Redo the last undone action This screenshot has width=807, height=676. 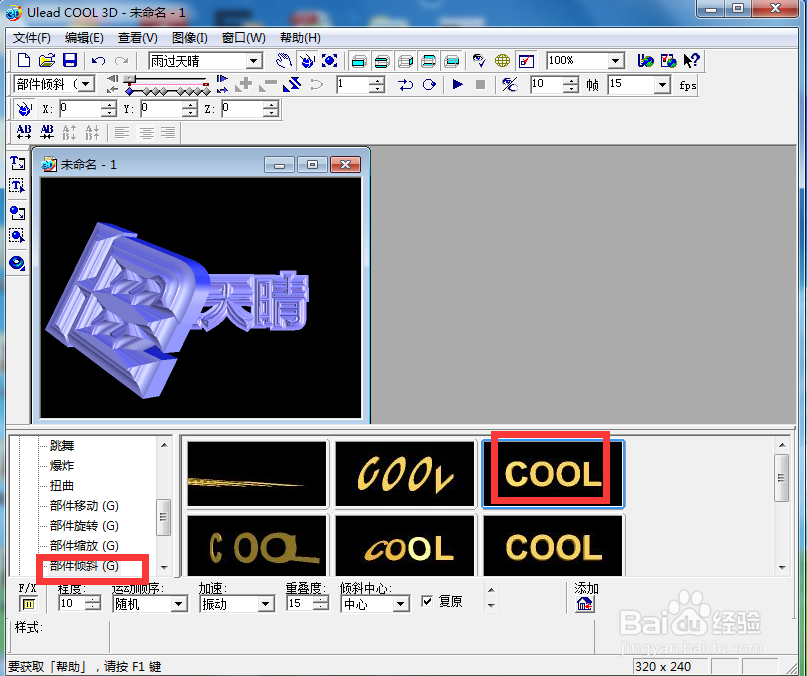click(x=121, y=61)
